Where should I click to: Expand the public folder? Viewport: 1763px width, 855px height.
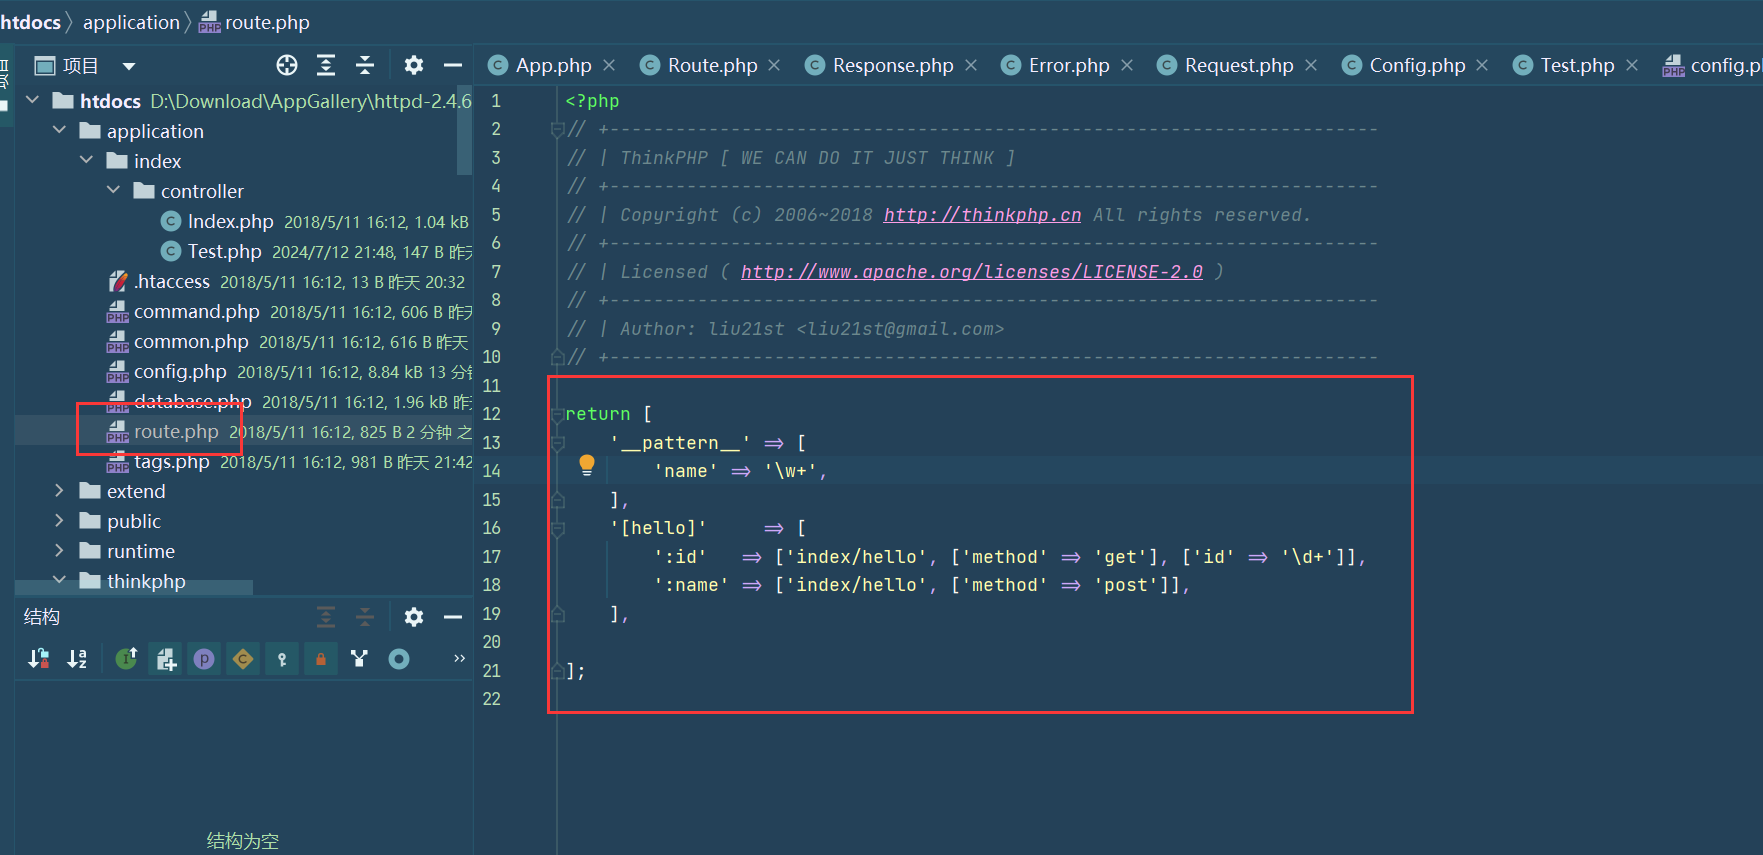[59, 520]
